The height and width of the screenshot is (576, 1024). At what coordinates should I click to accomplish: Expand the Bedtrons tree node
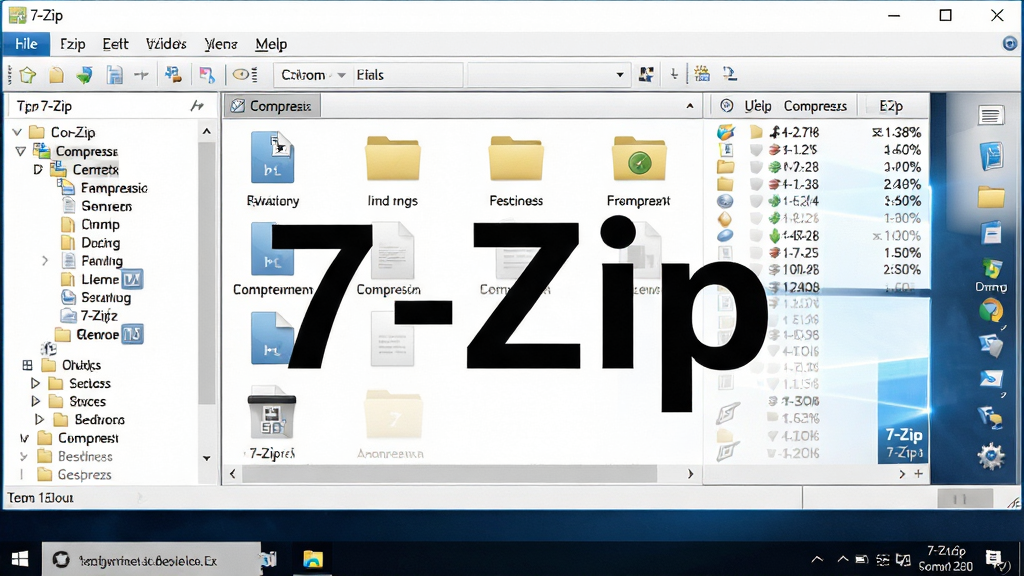point(39,420)
